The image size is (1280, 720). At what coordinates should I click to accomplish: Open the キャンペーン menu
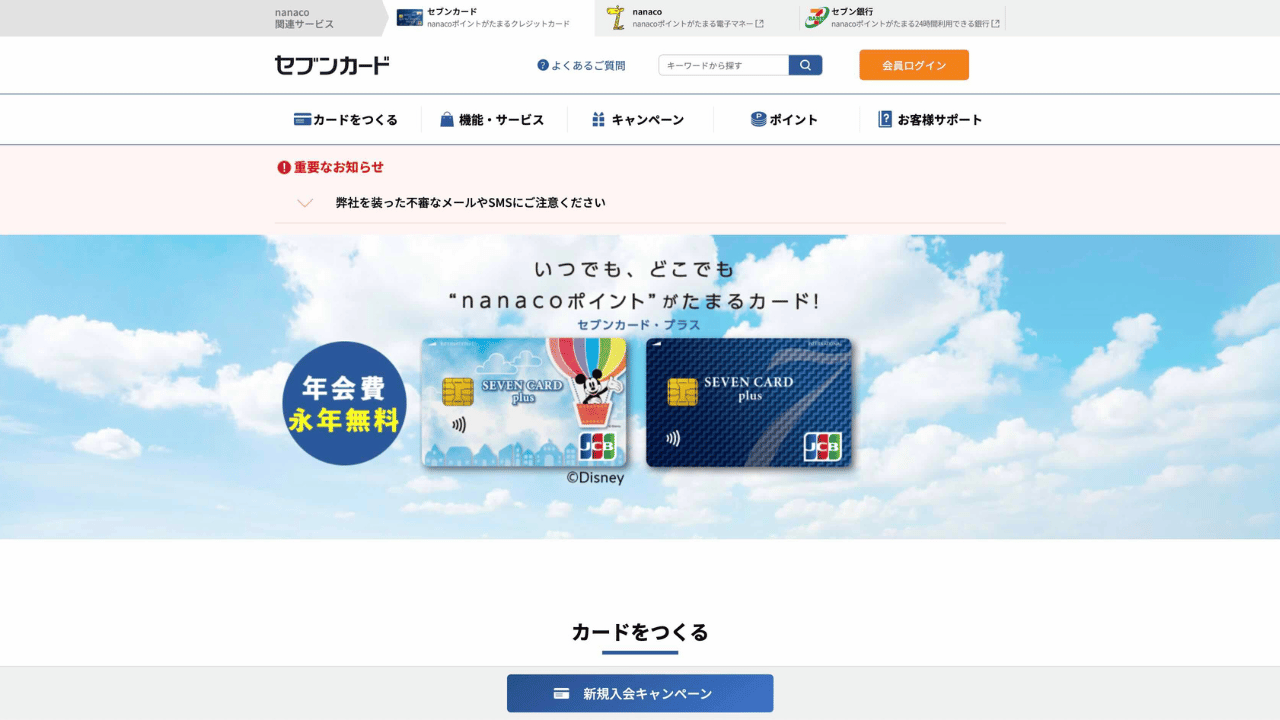point(639,119)
